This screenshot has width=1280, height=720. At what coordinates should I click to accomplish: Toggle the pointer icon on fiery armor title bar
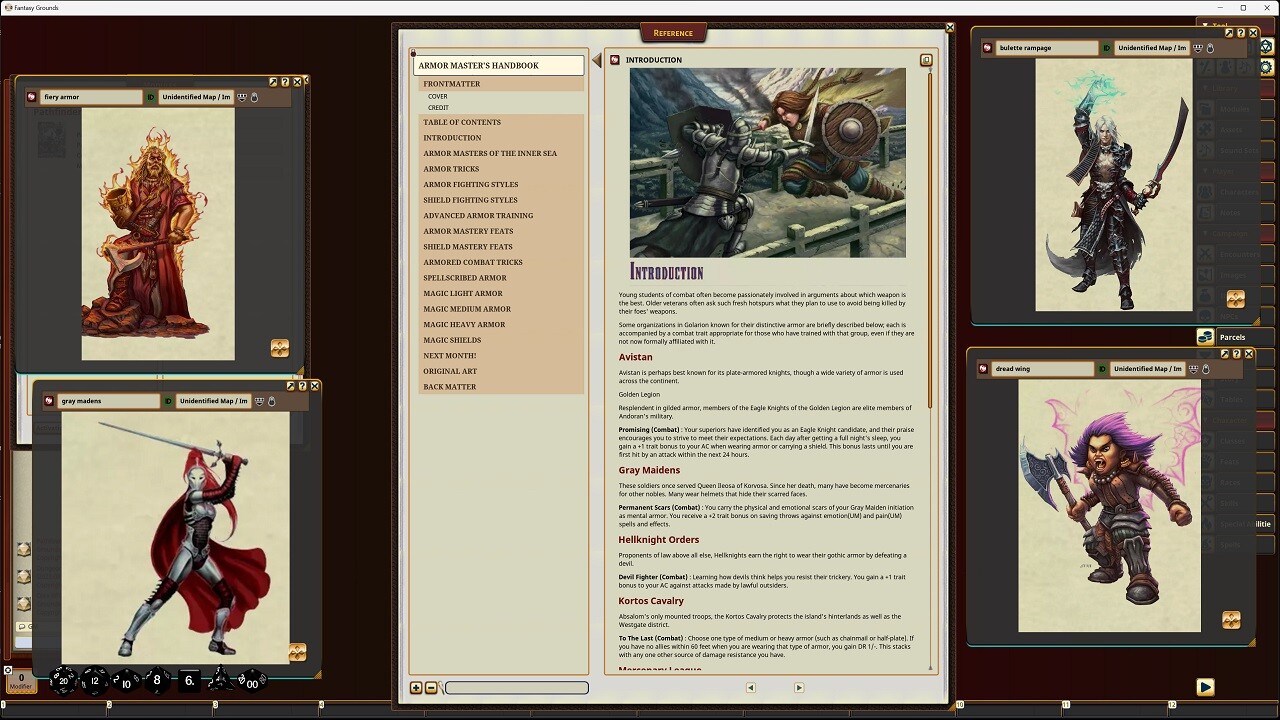(x=256, y=97)
